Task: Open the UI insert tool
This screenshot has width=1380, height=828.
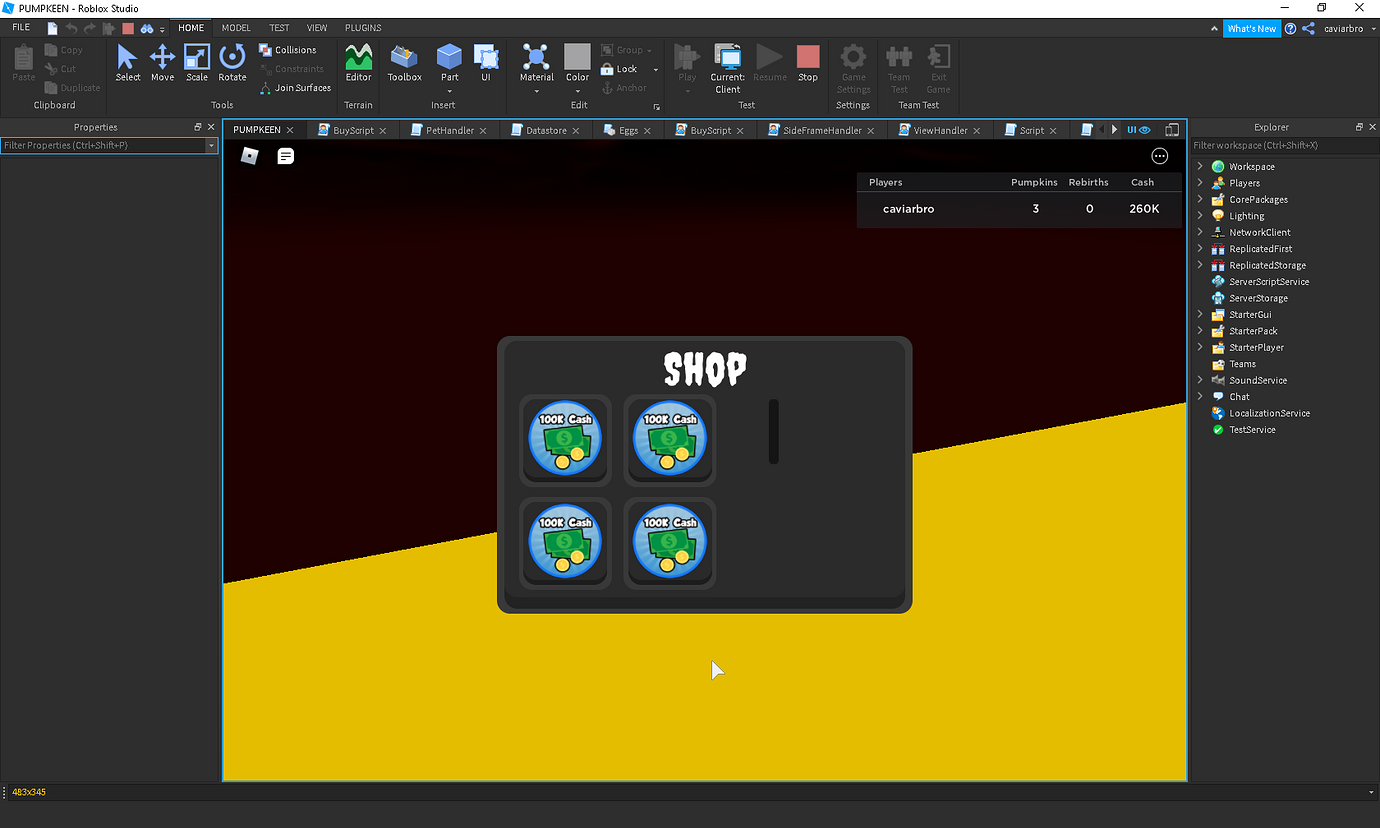Action: (x=486, y=63)
